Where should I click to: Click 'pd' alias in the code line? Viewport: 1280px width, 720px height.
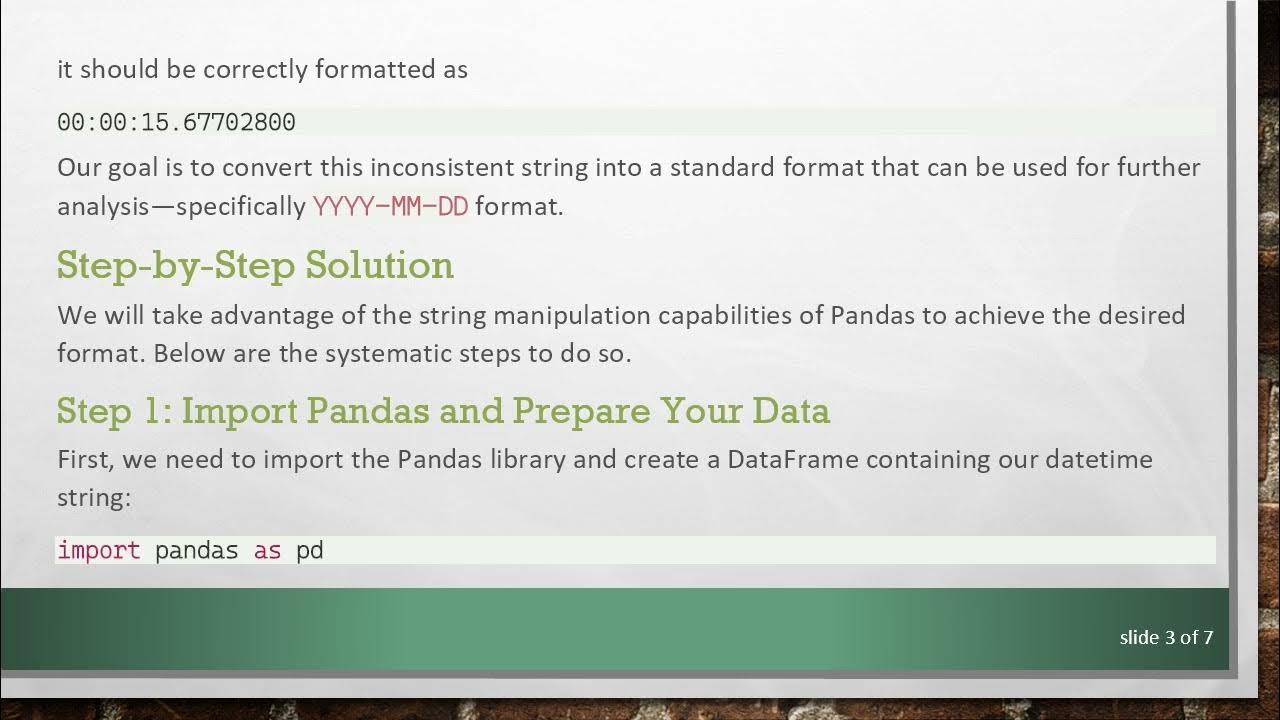[x=309, y=550]
